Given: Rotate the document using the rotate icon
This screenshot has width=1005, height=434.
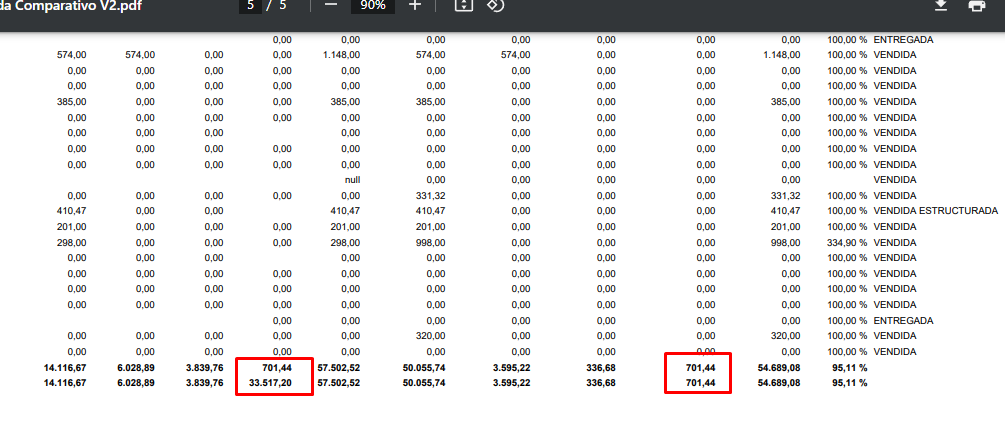Looking at the screenshot, I should tap(495, 6).
